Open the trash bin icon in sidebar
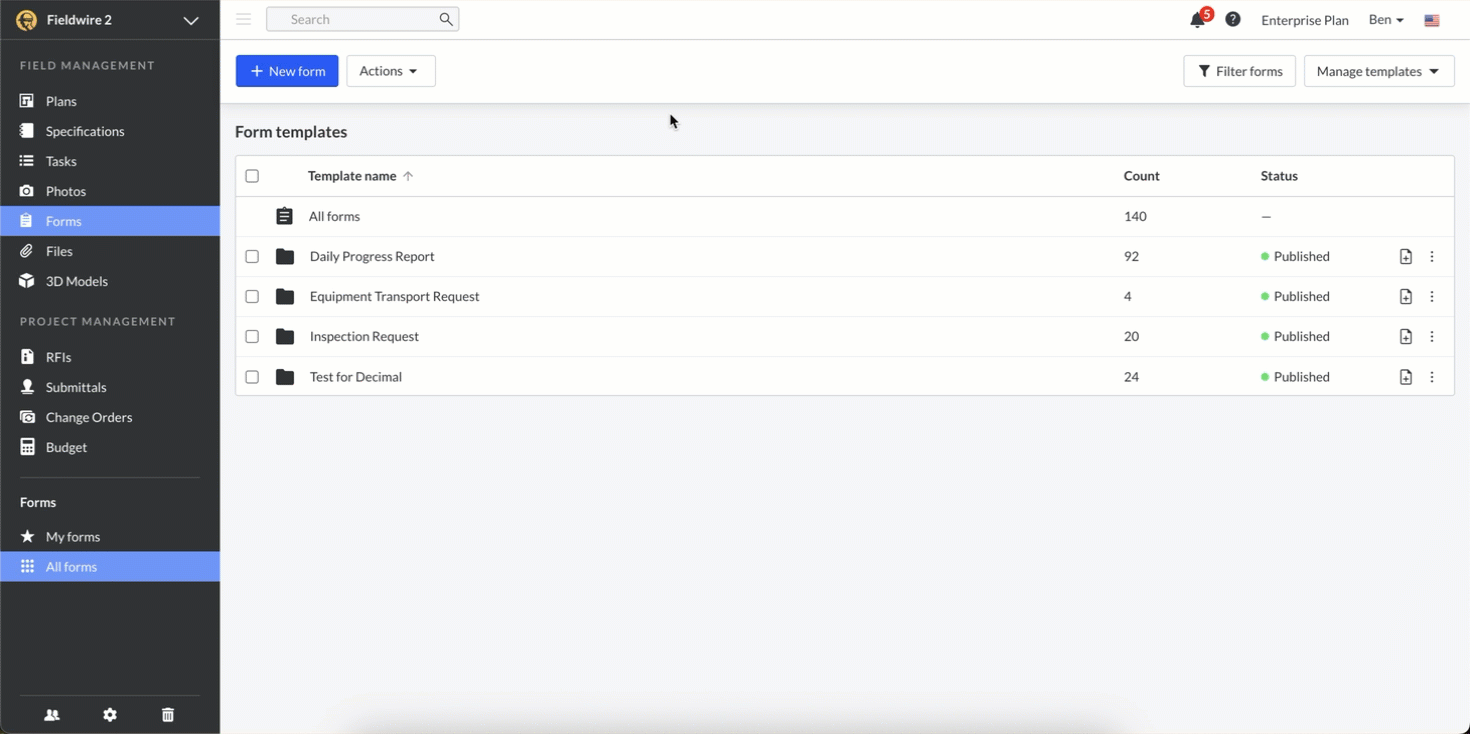Image resolution: width=1470 pixels, height=734 pixels. (x=168, y=715)
